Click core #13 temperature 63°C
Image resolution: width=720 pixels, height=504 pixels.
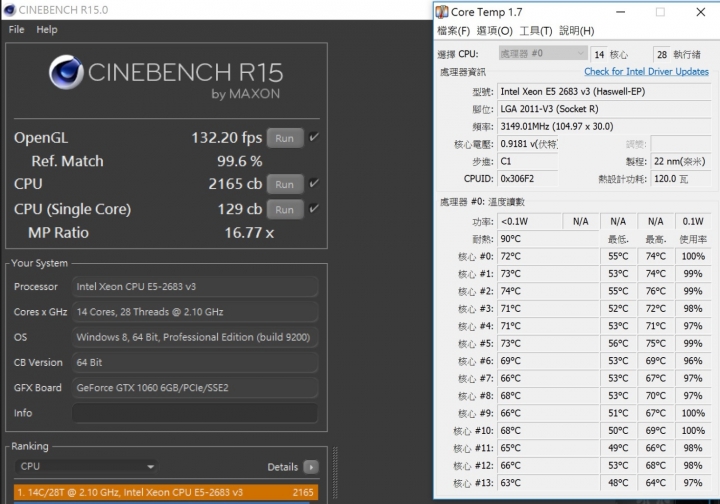(548, 483)
